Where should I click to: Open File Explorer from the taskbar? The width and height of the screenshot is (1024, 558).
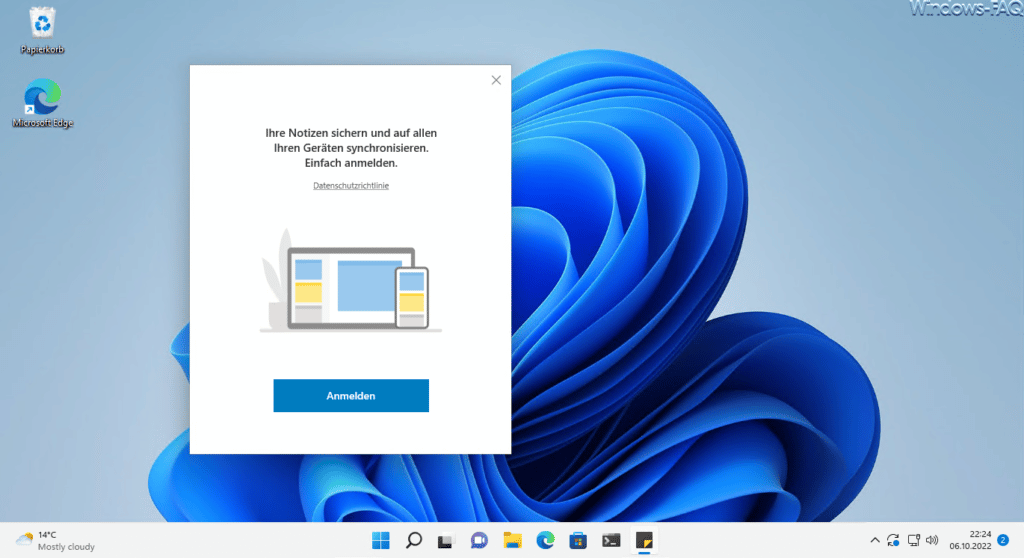512,540
